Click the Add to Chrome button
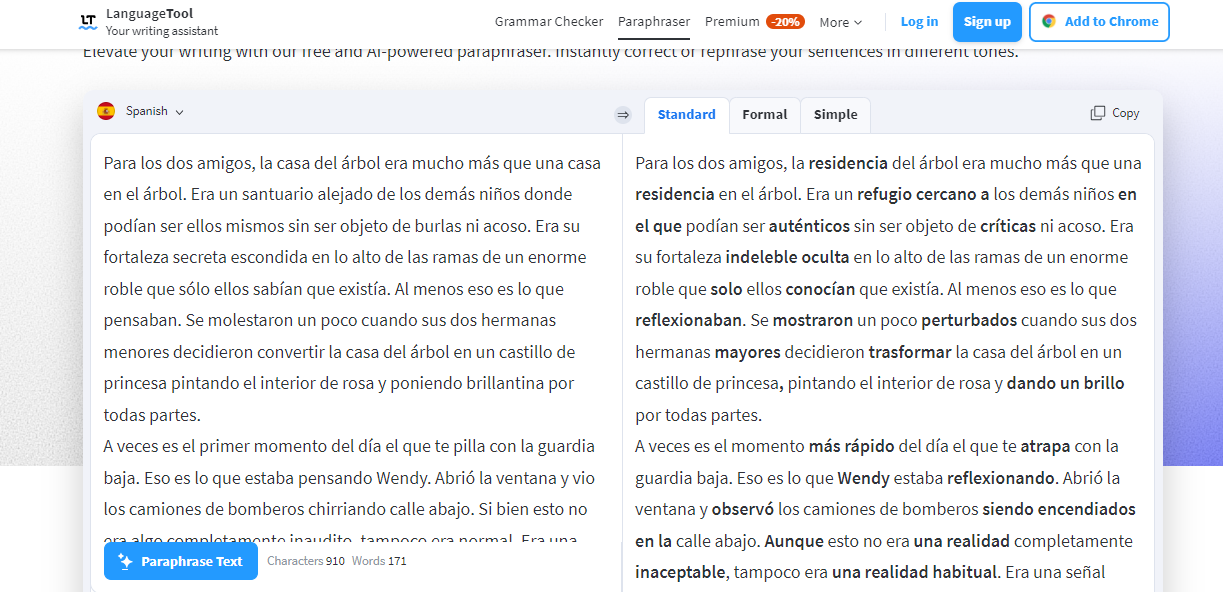The width and height of the screenshot is (1223, 592). click(1098, 21)
